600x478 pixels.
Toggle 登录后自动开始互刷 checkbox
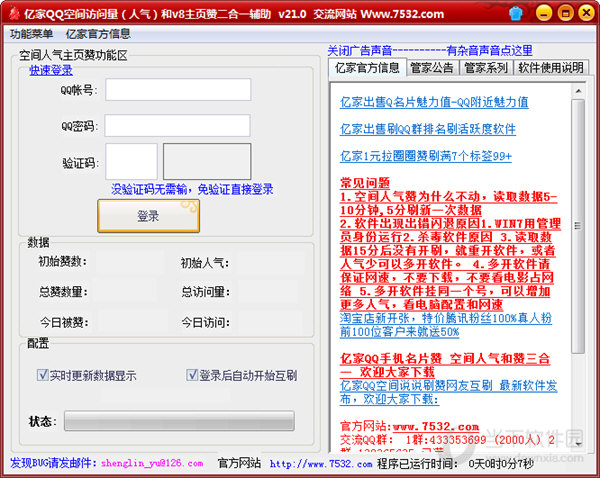point(193,376)
